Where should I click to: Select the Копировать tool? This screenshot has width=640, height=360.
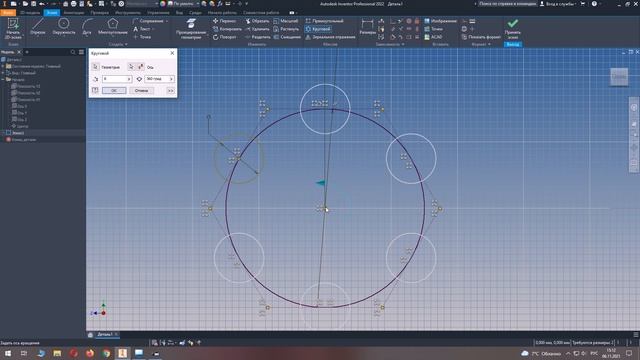pos(227,29)
